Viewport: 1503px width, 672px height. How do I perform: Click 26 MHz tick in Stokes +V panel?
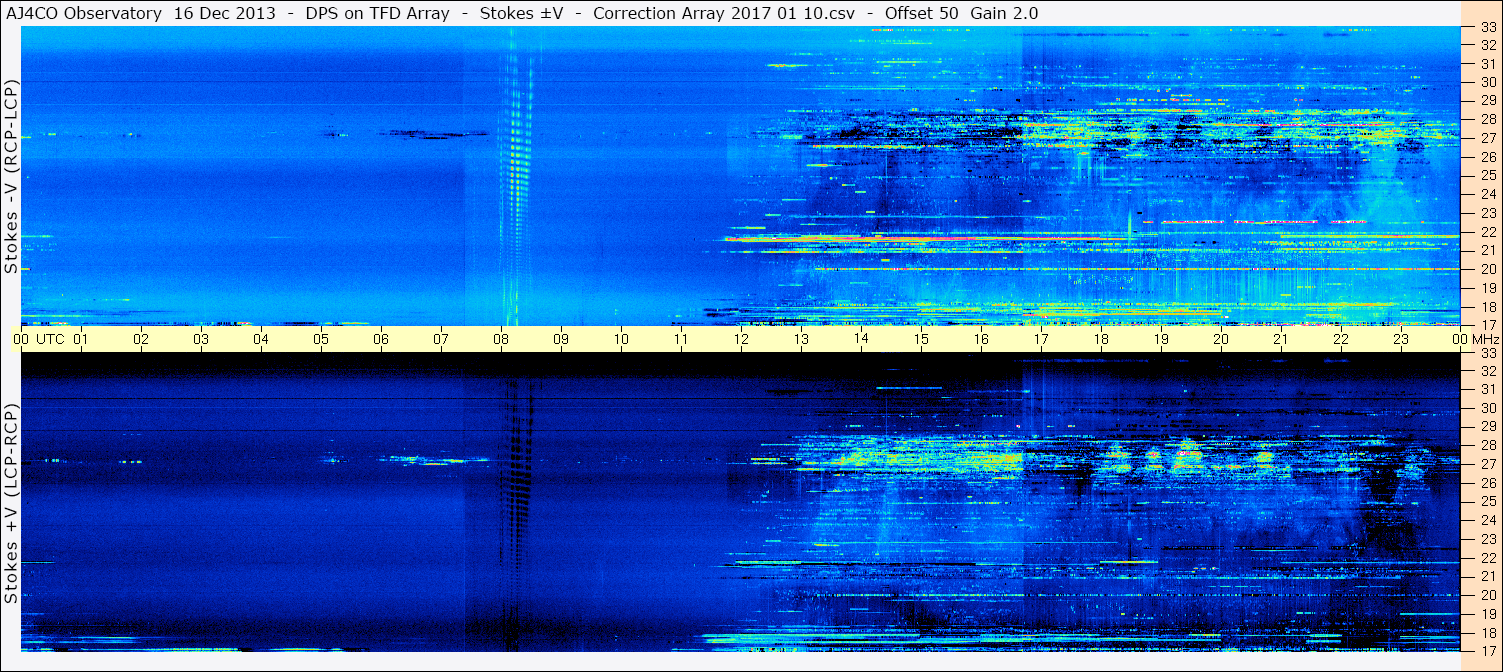click(x=1488, y=482)
